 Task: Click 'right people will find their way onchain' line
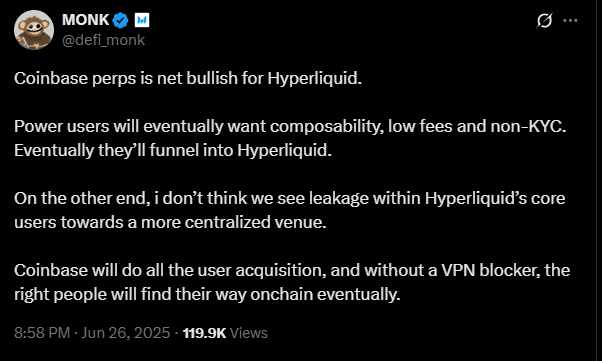207,295
